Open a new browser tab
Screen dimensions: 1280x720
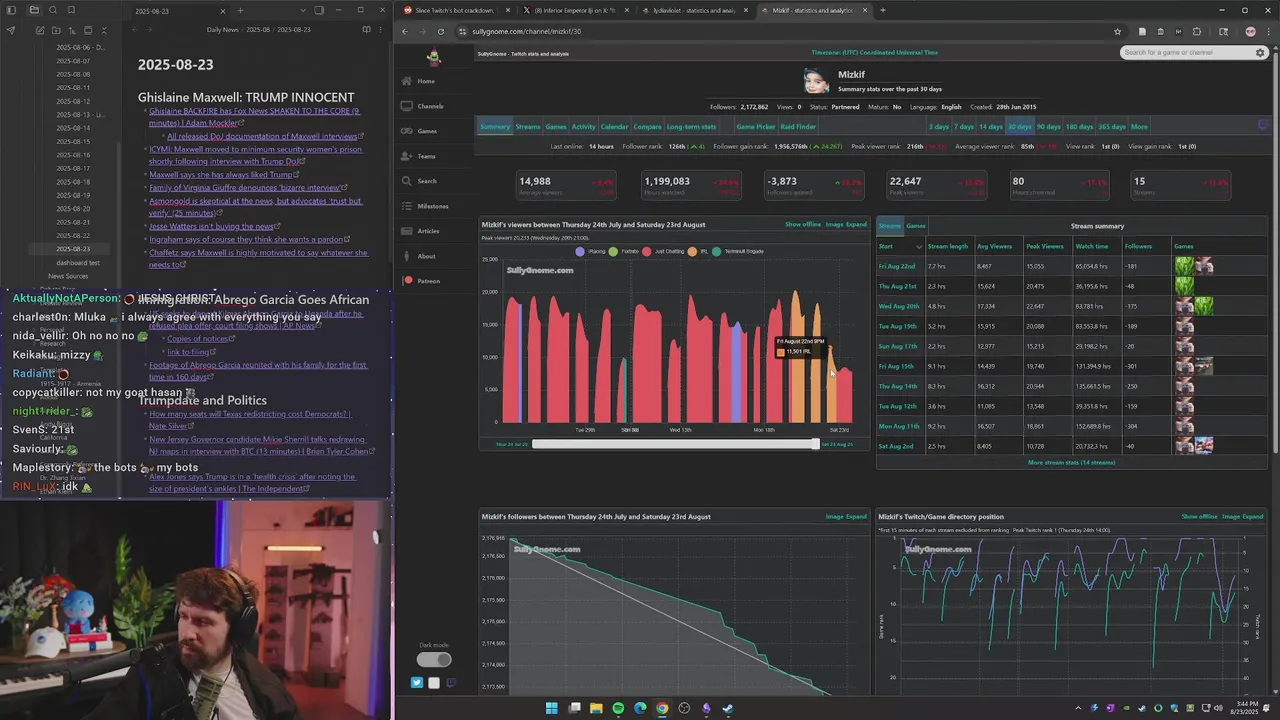click(x=882, y=10)
